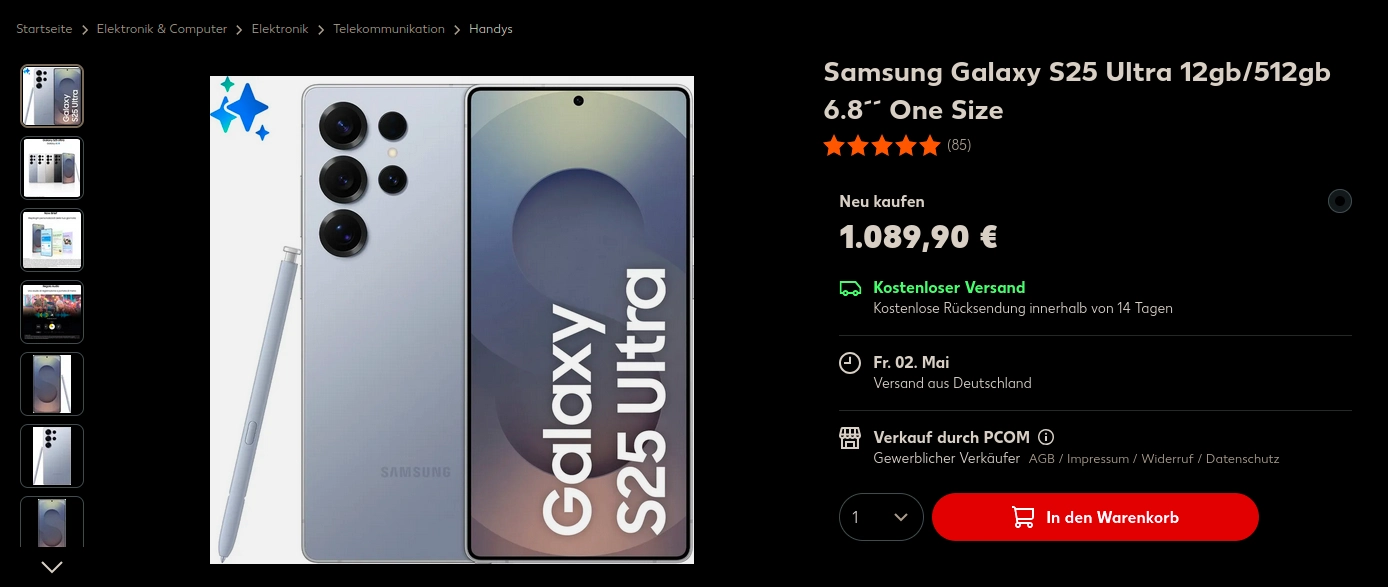1388x587 pixels.
Task: Open the Elektronik & Computer breadcrumb
Action: point(162,29)
